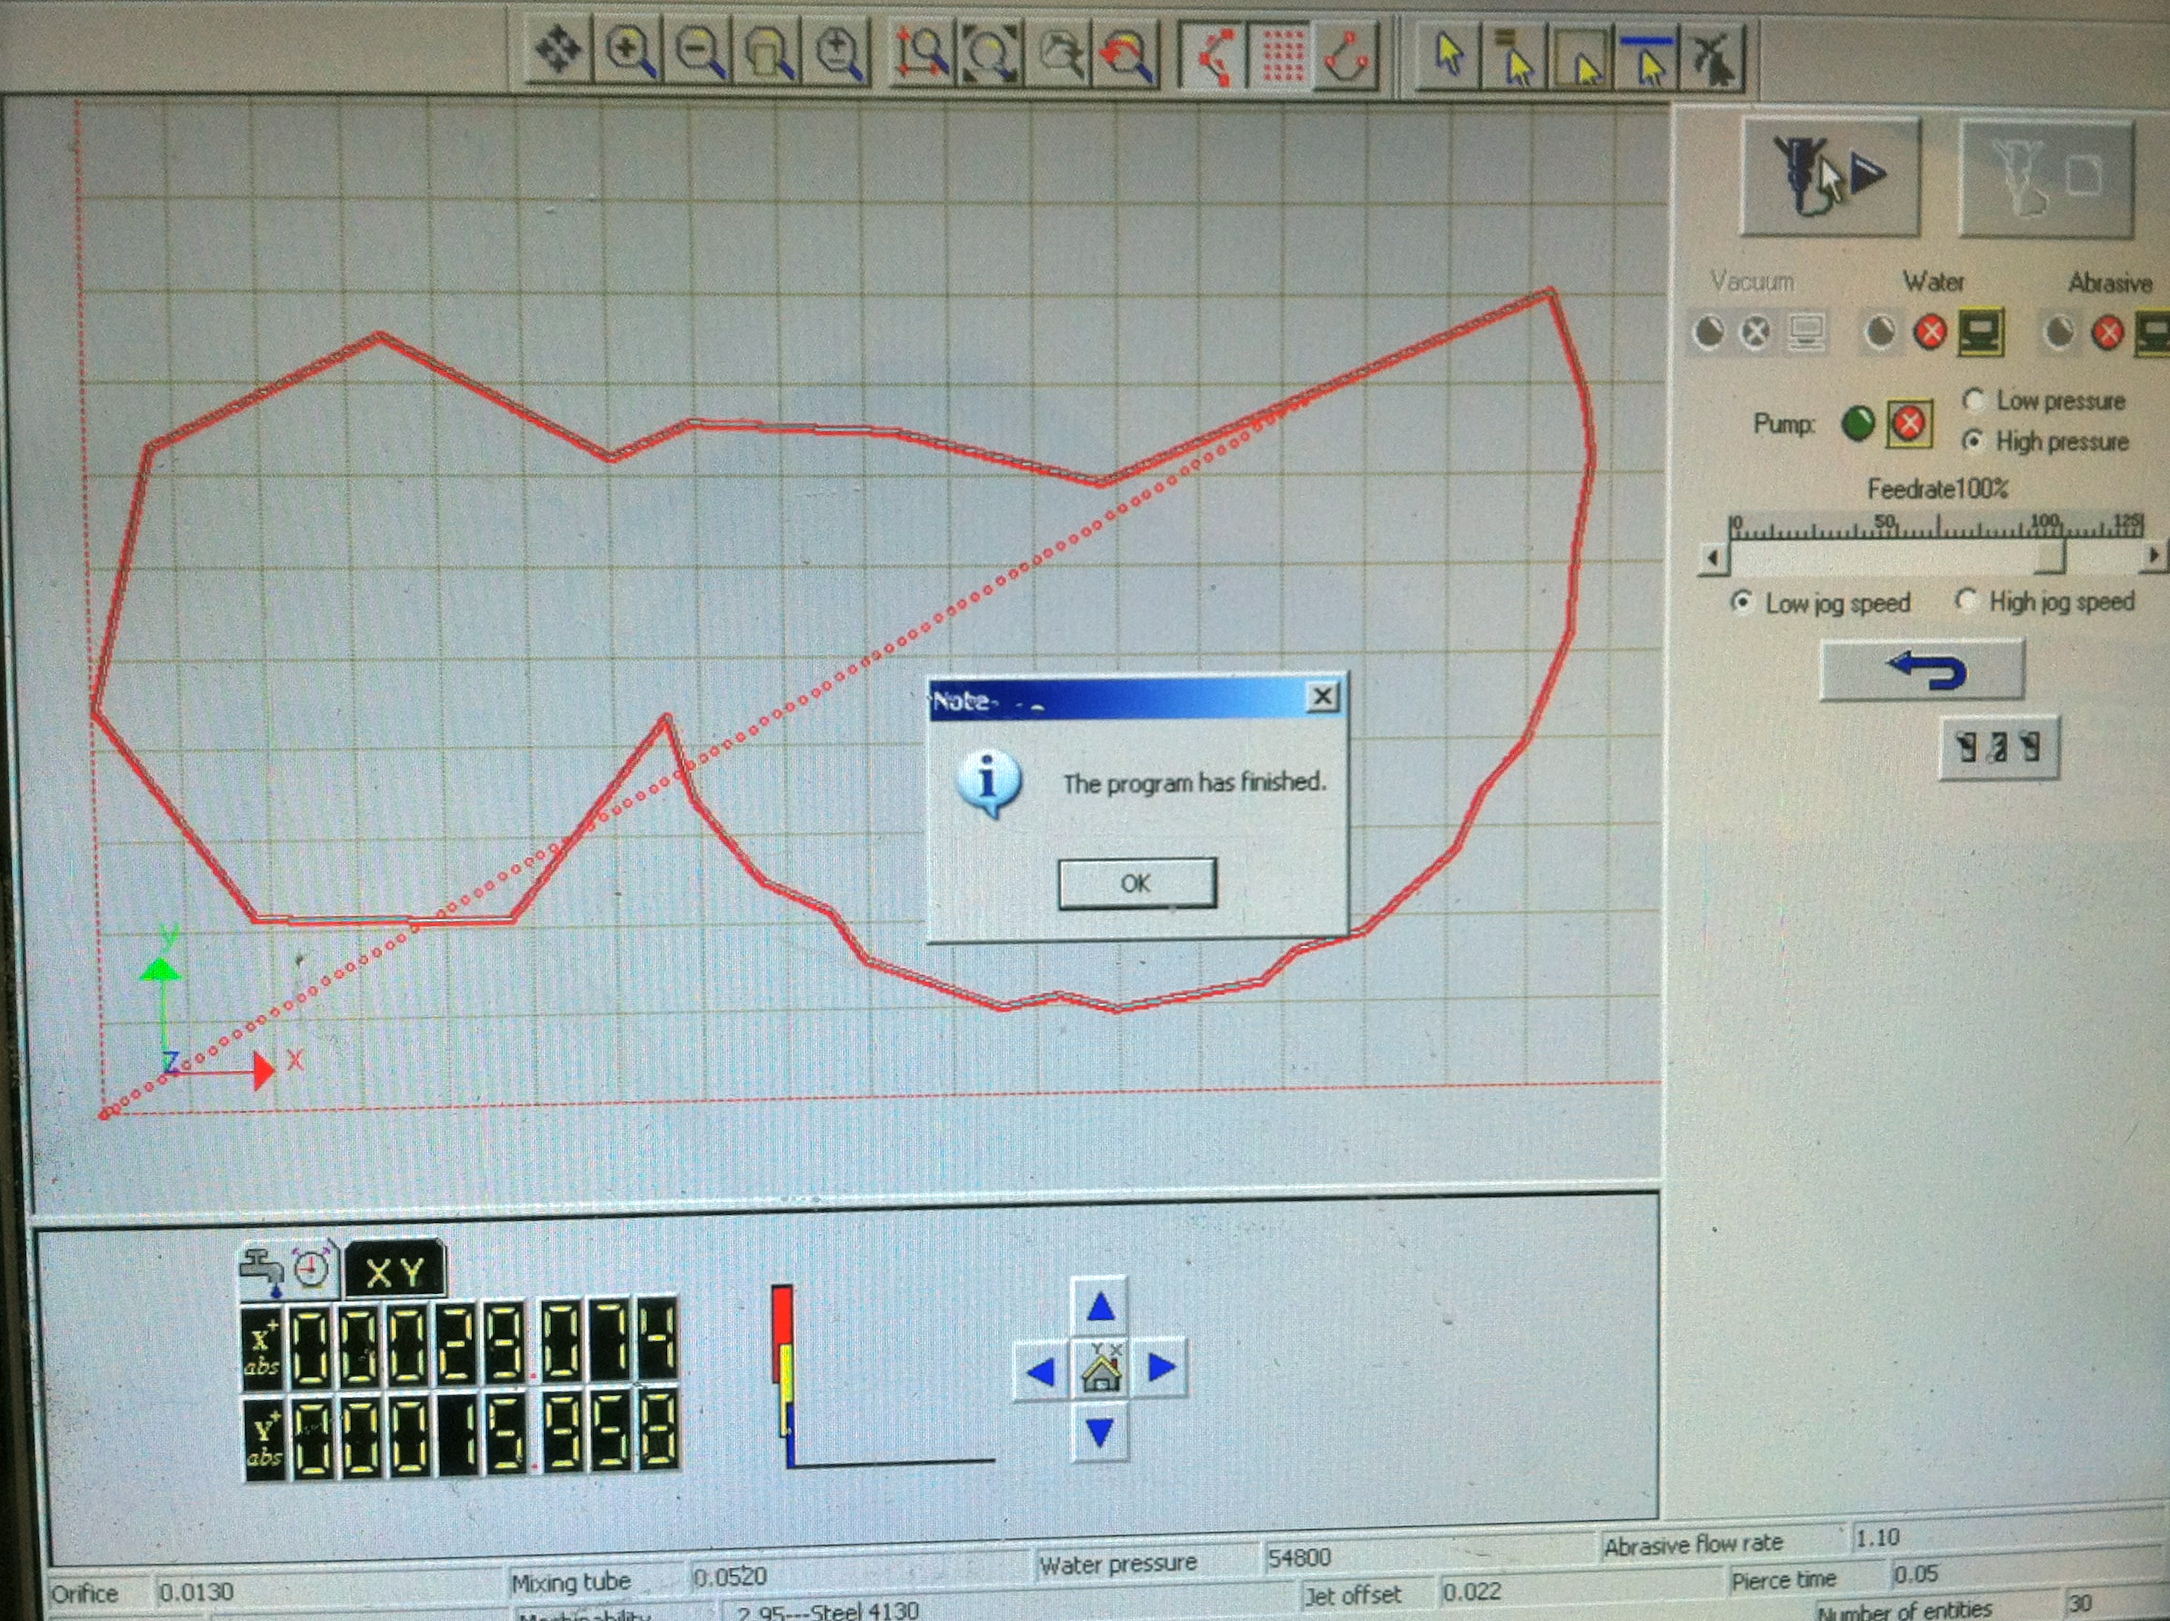Click OK in the Note dialog
The width and height of the screenshot is (2170, 1621).
click(x=1137, y=884)
